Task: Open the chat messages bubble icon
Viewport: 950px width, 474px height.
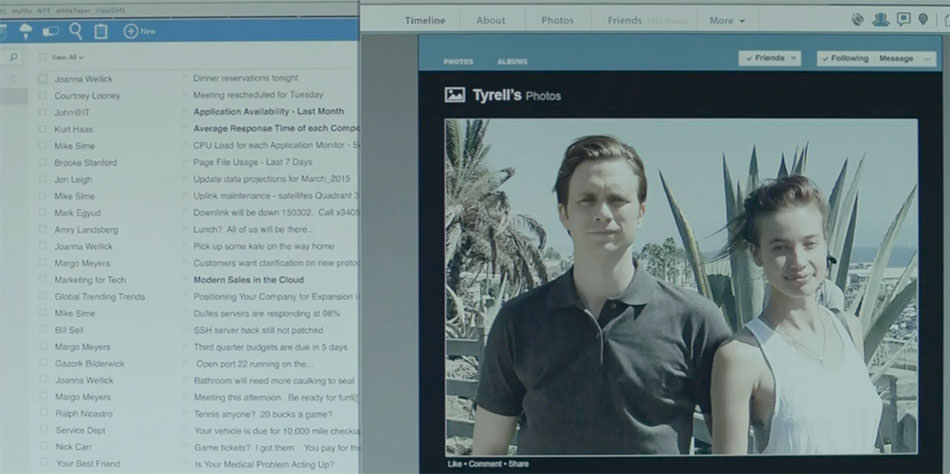Action: coord(903,19)
